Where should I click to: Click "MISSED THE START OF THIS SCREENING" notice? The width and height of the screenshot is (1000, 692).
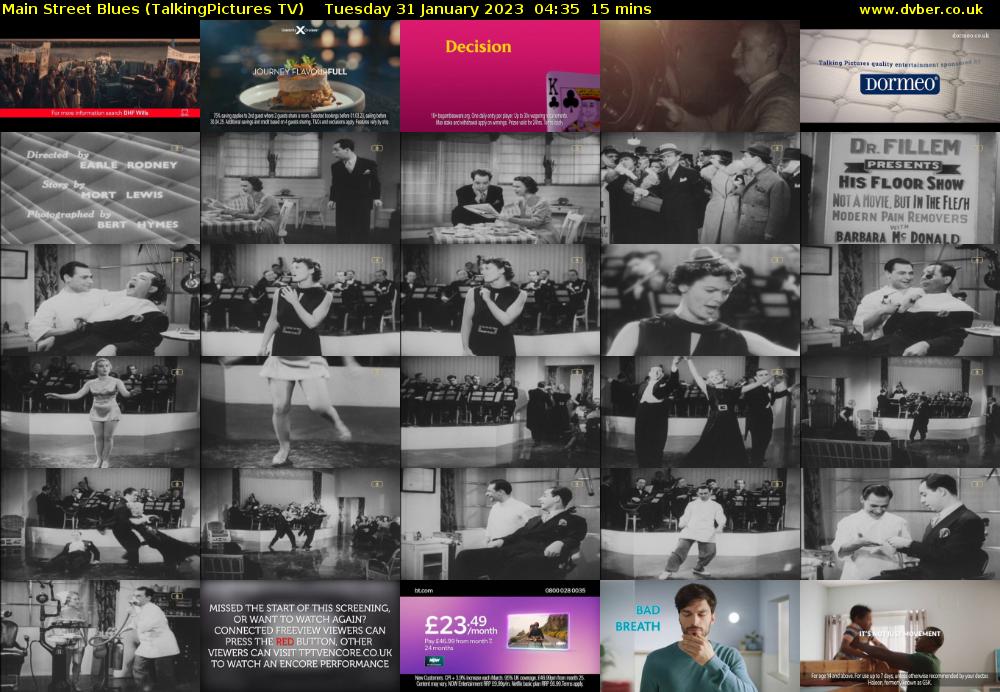[x=300, y=608]
